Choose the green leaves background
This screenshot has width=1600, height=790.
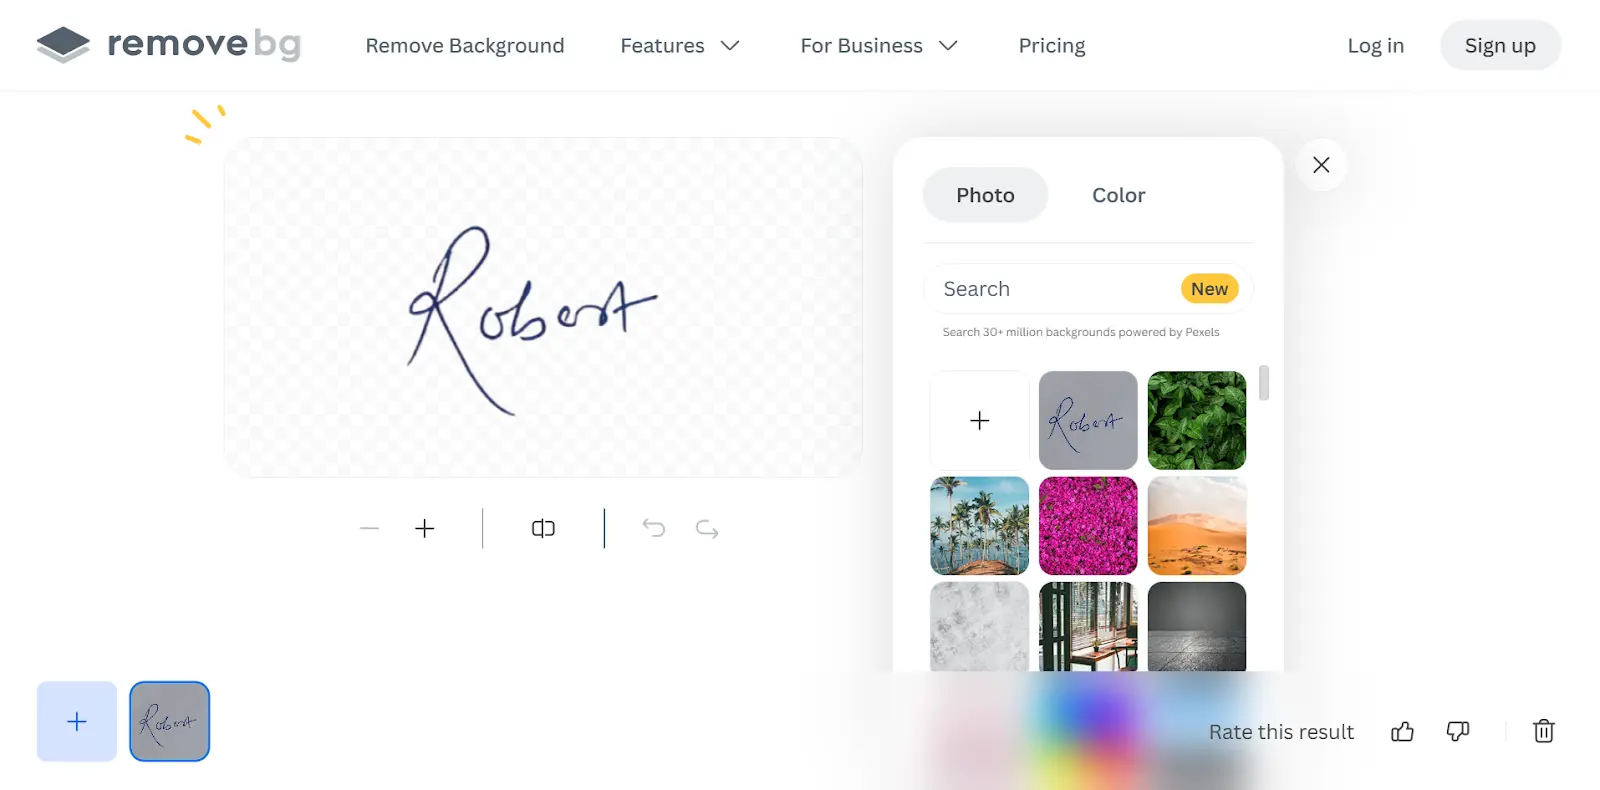pyautogui.click(x=1197, y=421)
